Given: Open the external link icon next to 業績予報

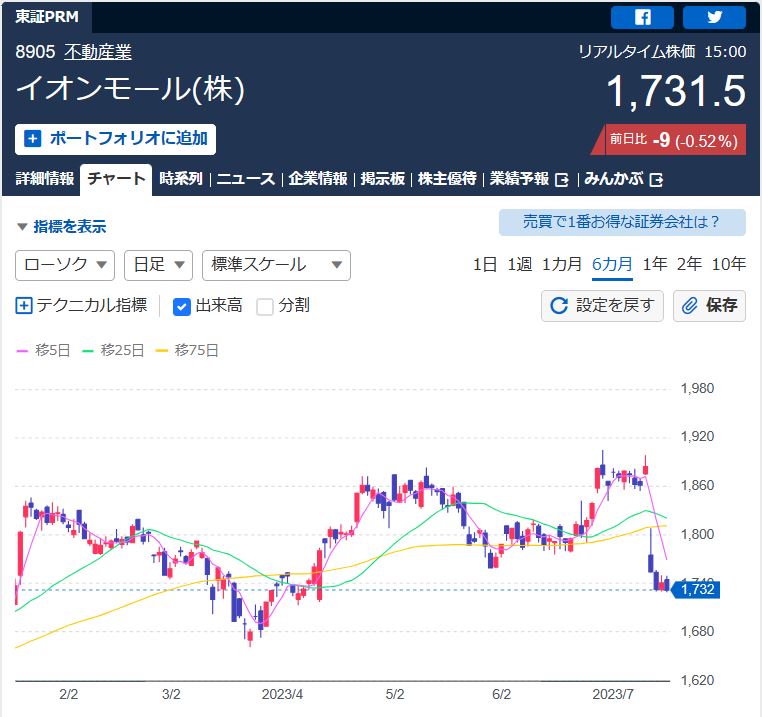Looking at the screenshot, I should pos(562,180).
